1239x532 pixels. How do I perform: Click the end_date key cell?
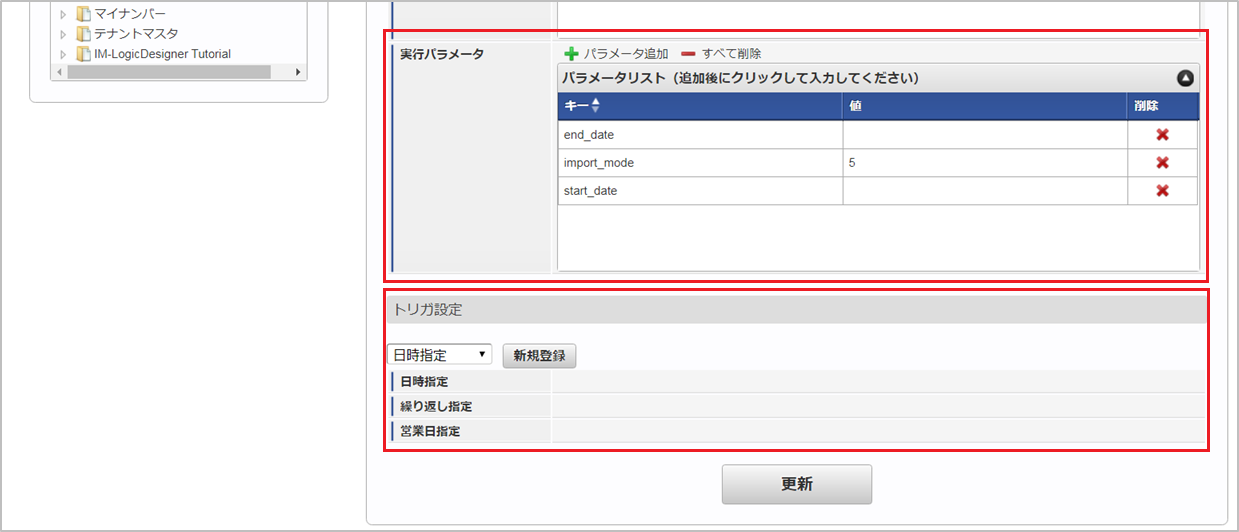pyautogui.click(x=700, y=135)
